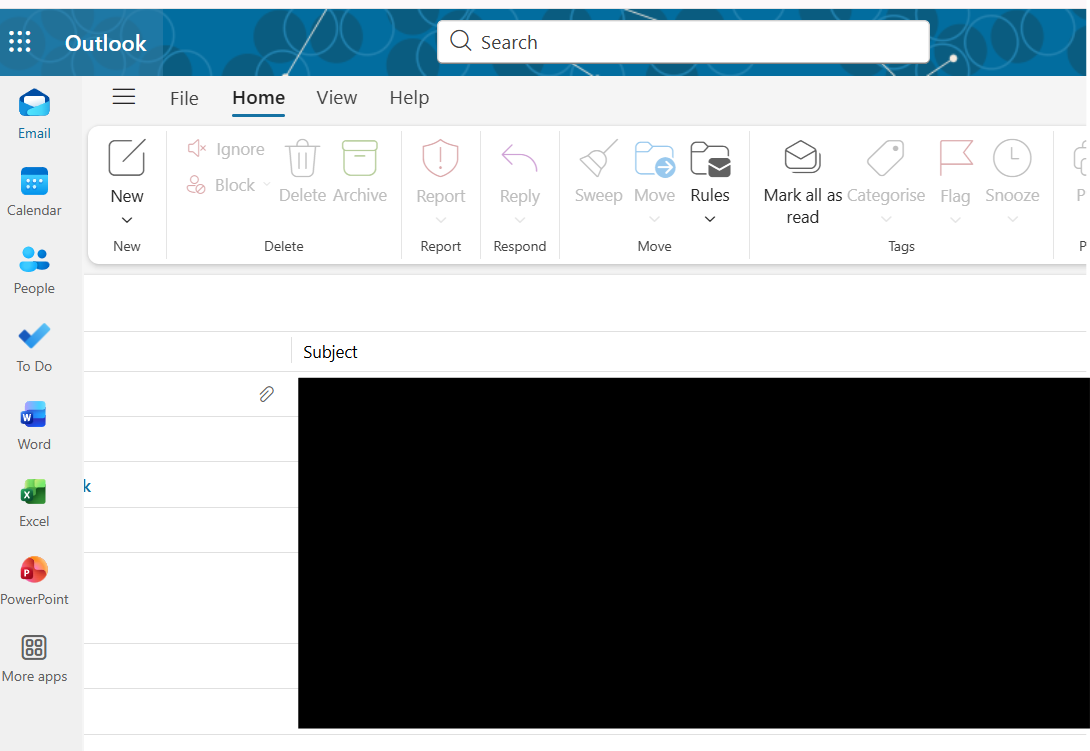Toggle the Ignore option

(224, 148)
